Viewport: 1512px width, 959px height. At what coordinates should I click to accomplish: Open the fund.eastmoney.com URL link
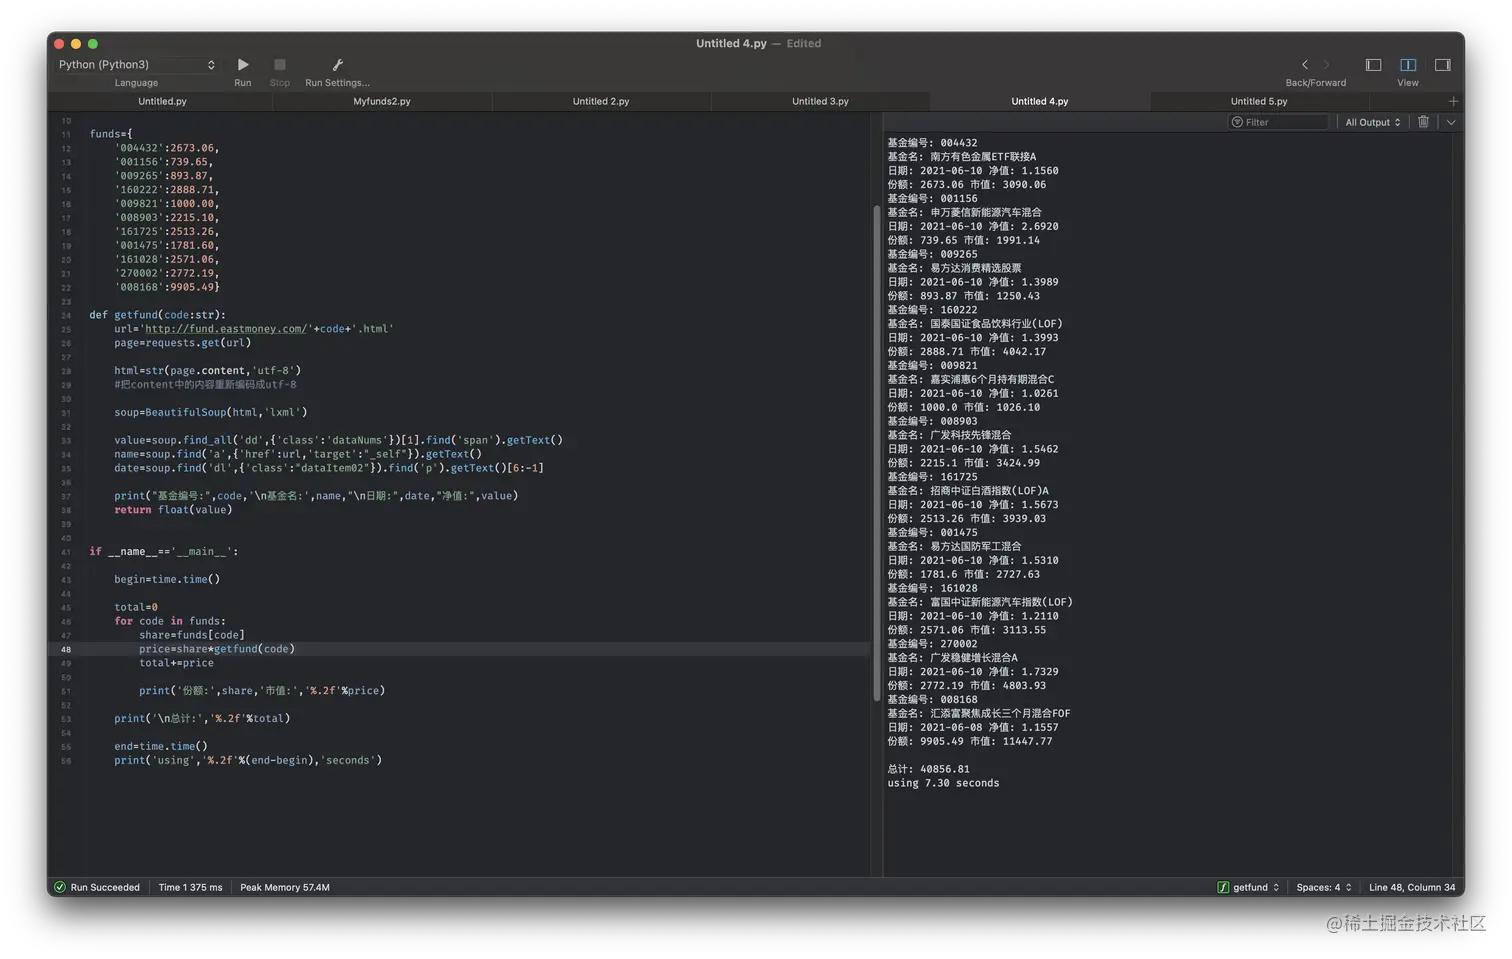coord(226,328)
